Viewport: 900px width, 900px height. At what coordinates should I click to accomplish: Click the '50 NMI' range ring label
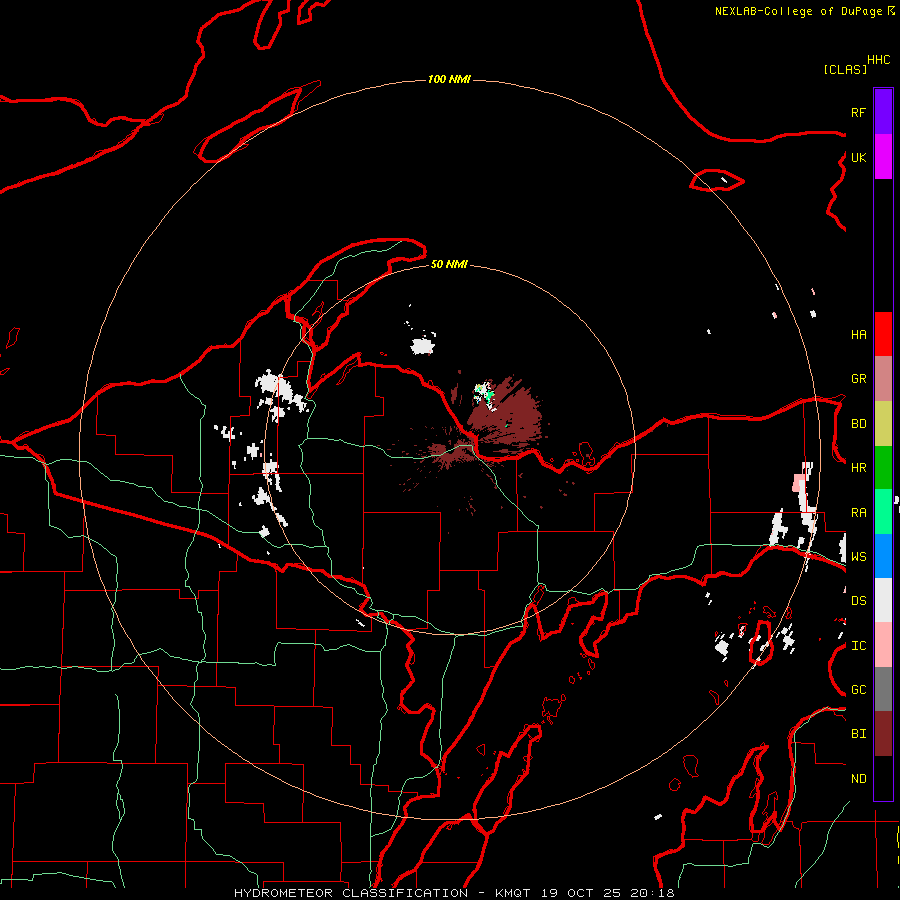(x=449, y=264)
